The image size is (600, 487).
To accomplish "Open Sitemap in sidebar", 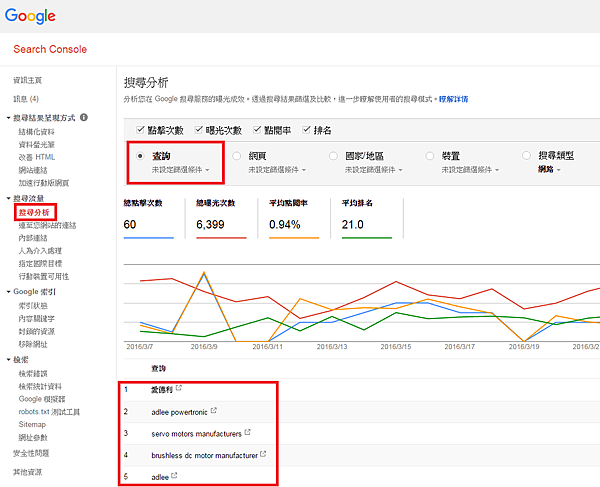I will tap(32, 424).
